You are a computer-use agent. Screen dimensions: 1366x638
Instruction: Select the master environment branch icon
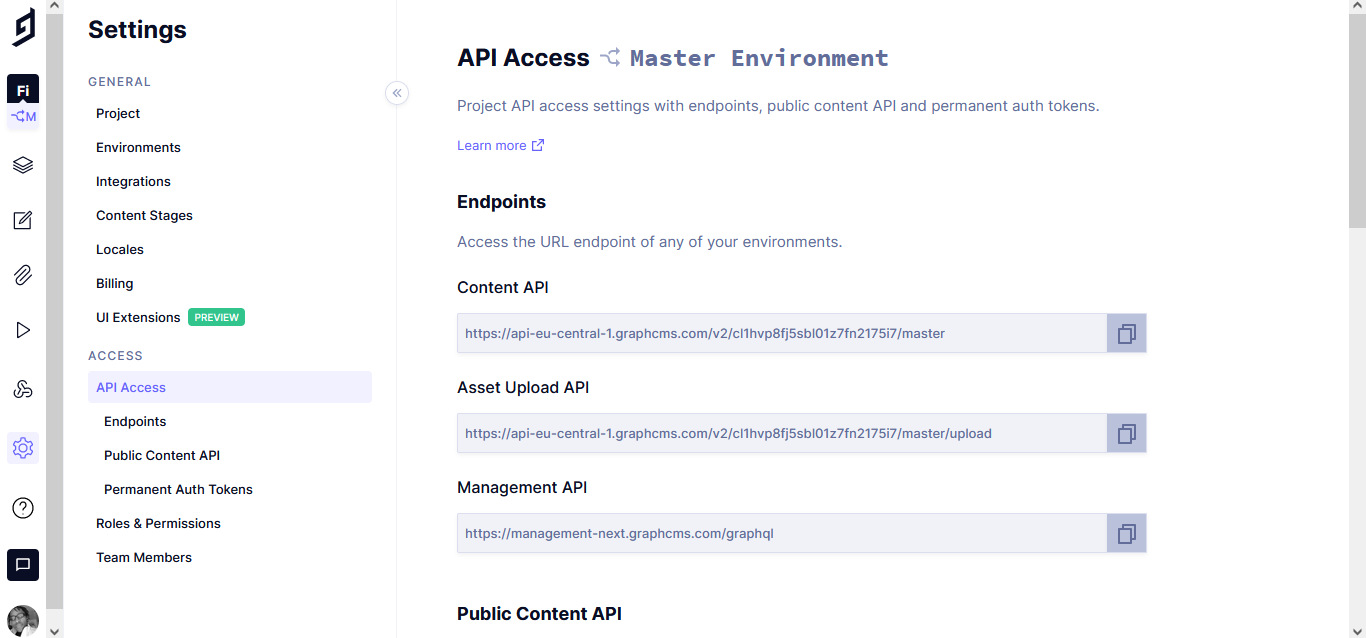tap(23, 117)
